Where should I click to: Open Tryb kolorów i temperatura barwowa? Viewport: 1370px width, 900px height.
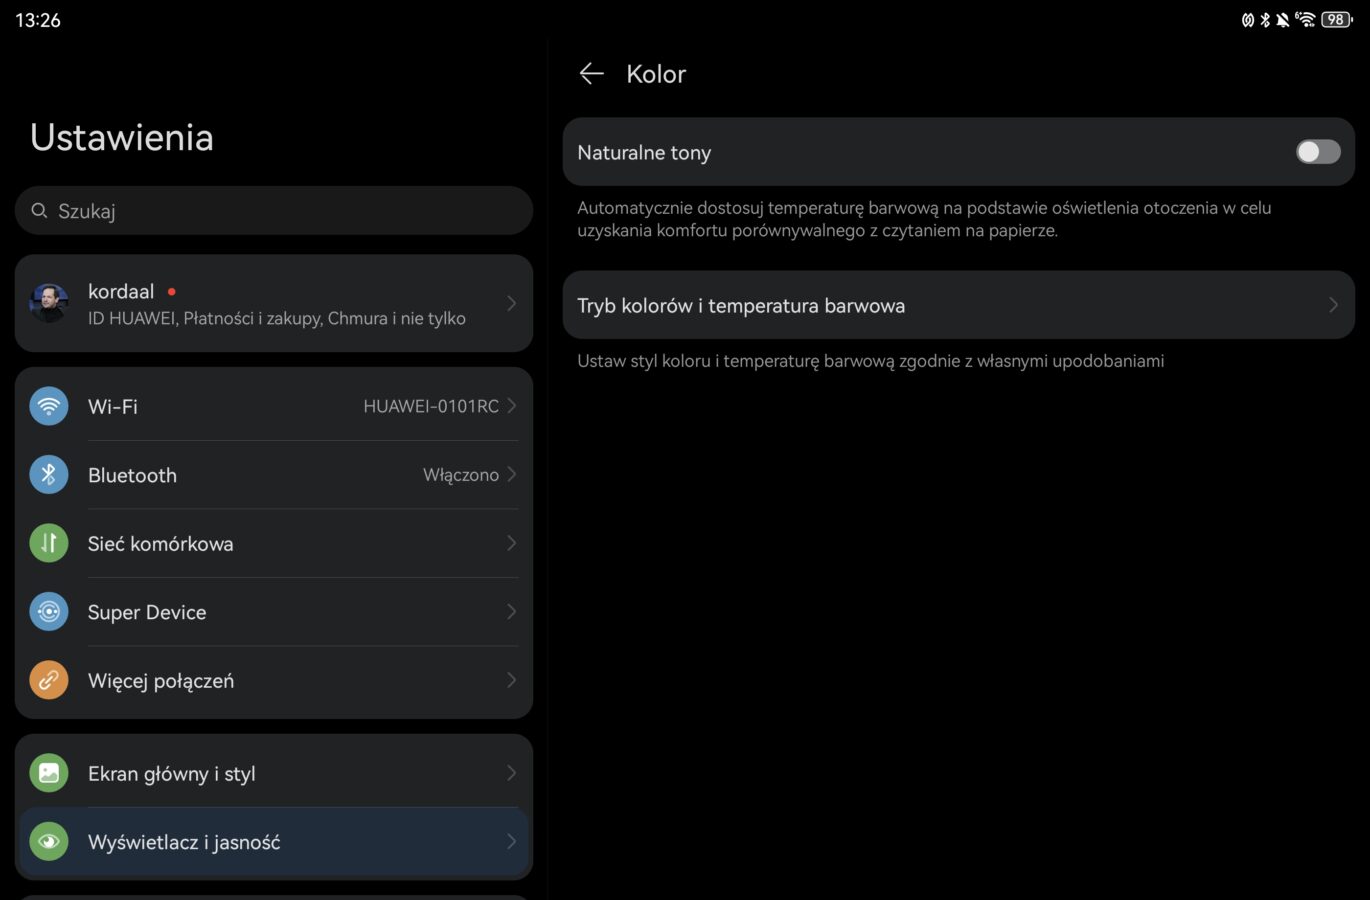point(741,306)
